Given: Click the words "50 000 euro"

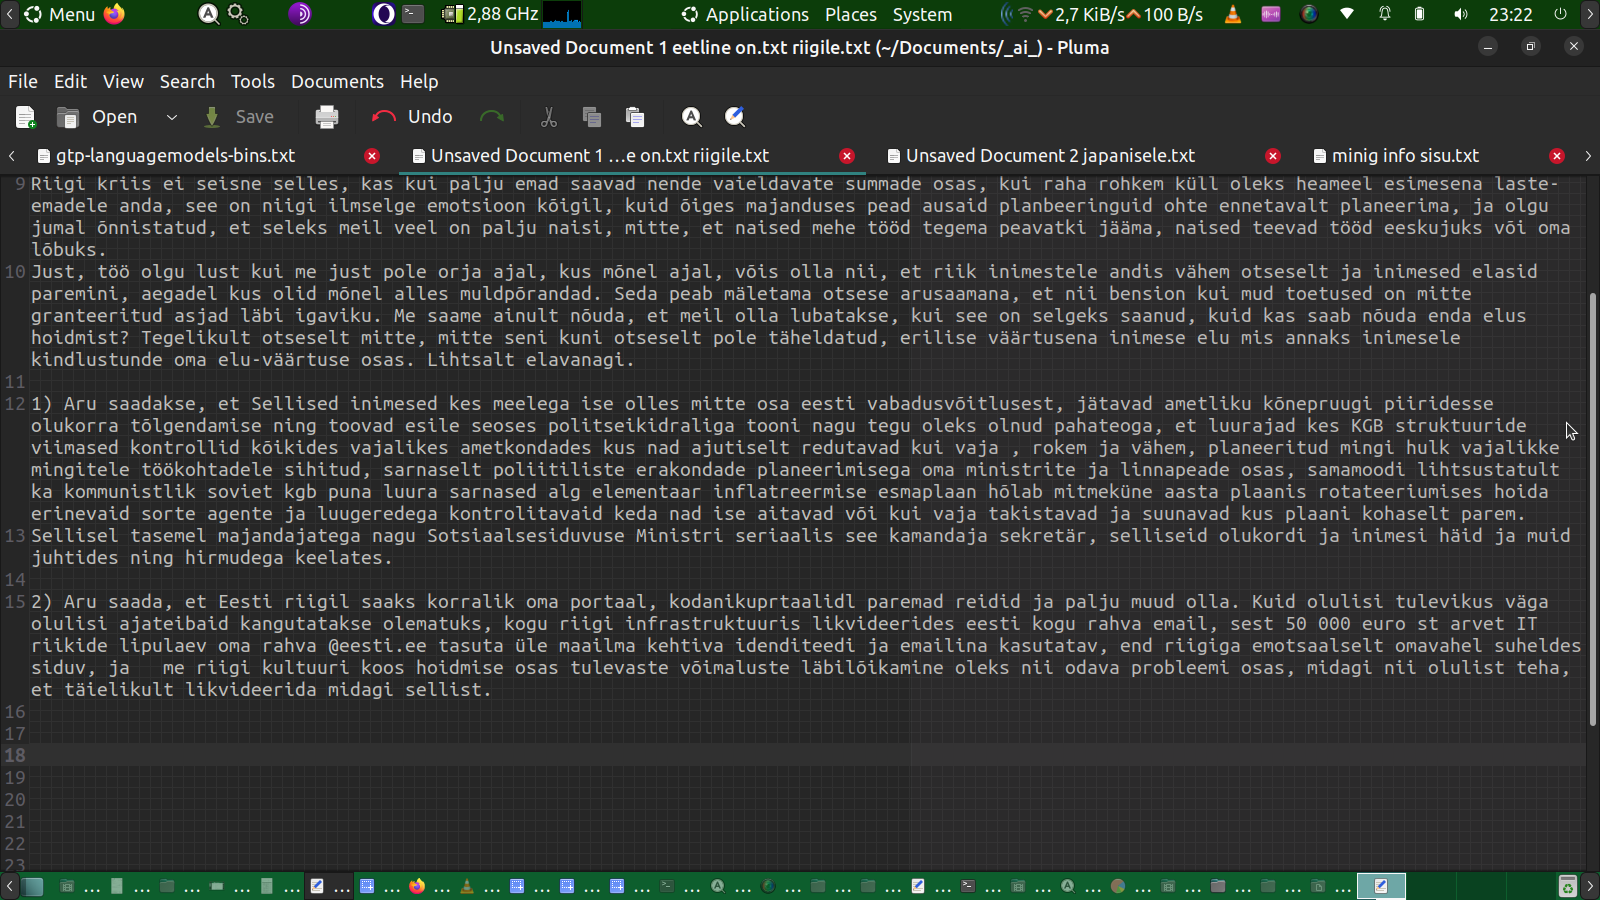Looking at the screenshot, I should click(x=1346, y=624).
